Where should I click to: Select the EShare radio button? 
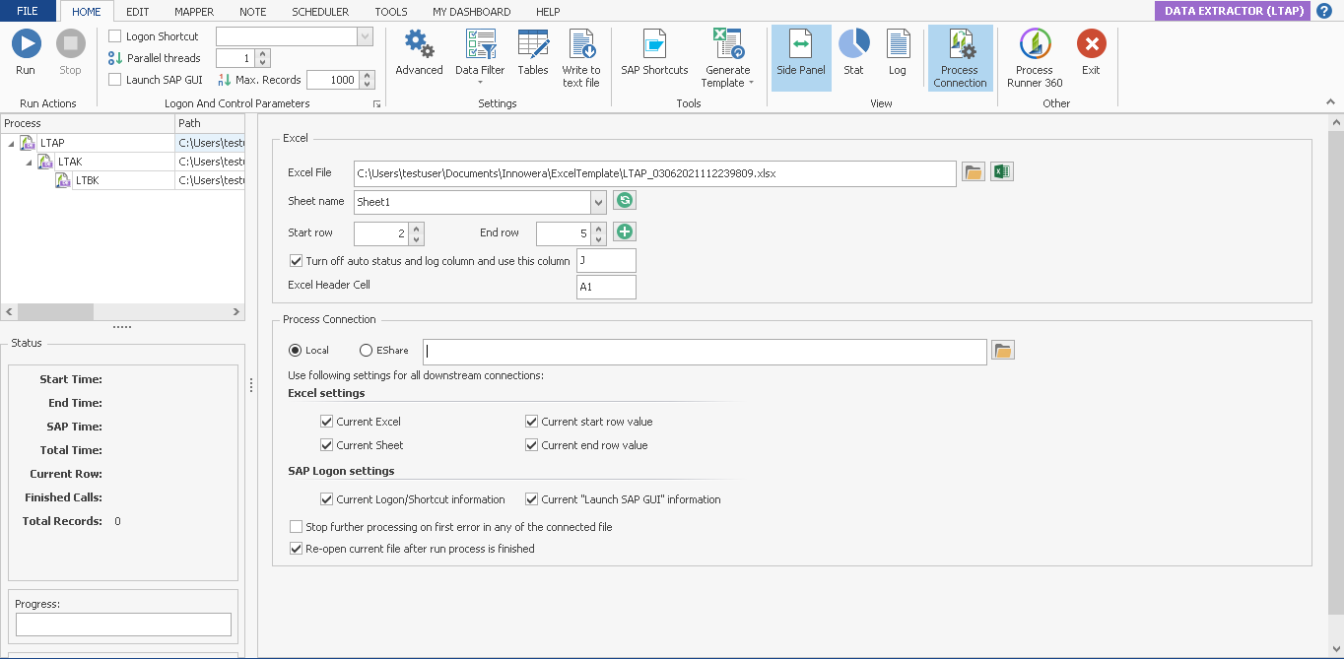coord(366,351)
